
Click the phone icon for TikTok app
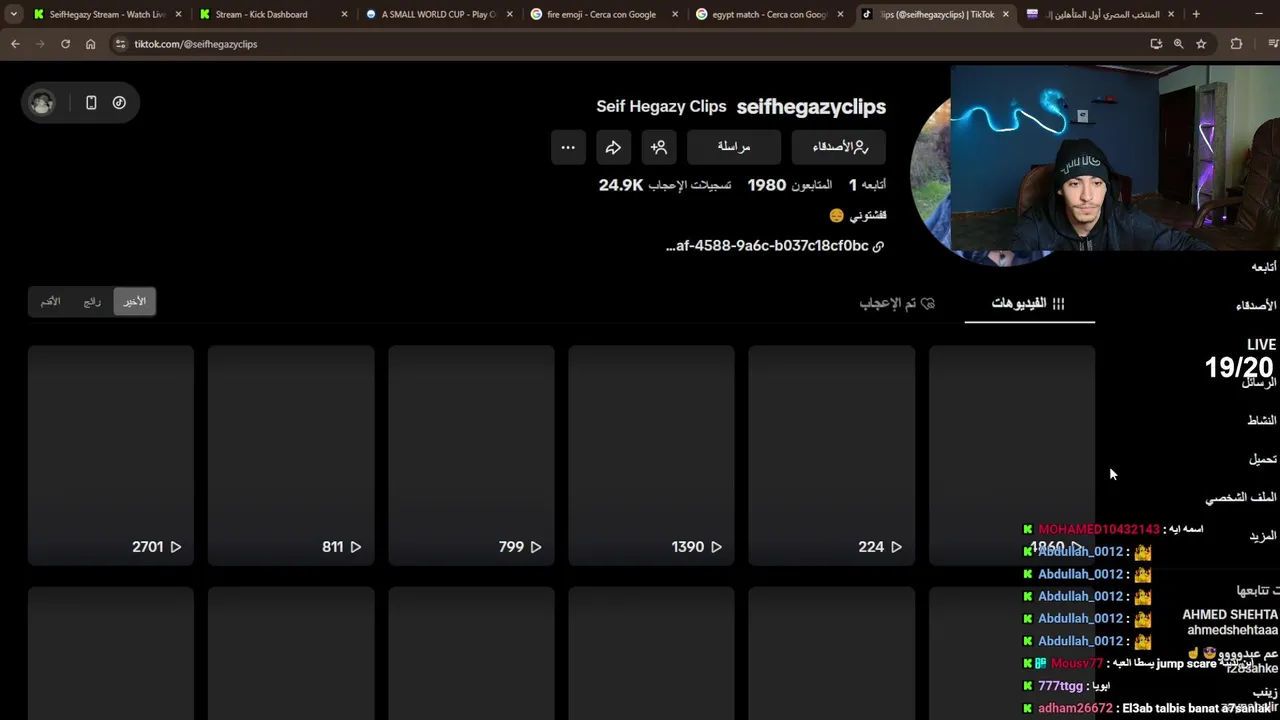coord(91,102)
